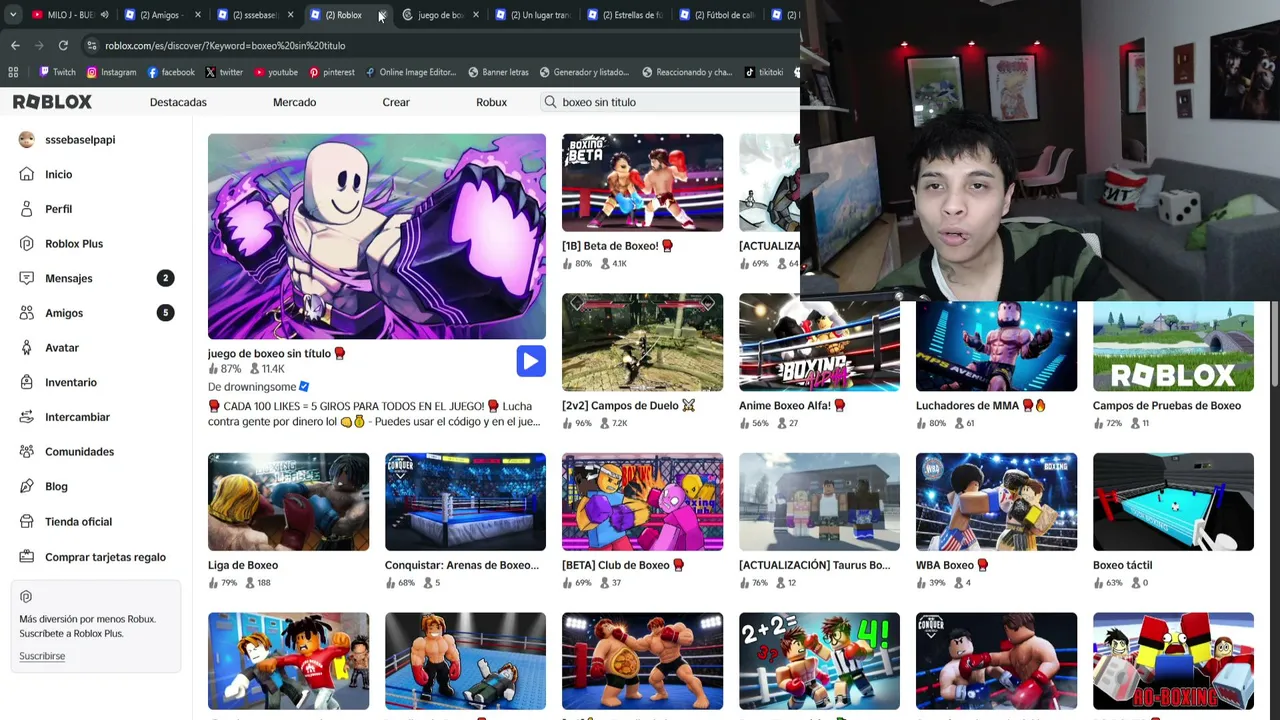Close the (2) sssebasel tab

pyautogui.click(x=290, y=15)
